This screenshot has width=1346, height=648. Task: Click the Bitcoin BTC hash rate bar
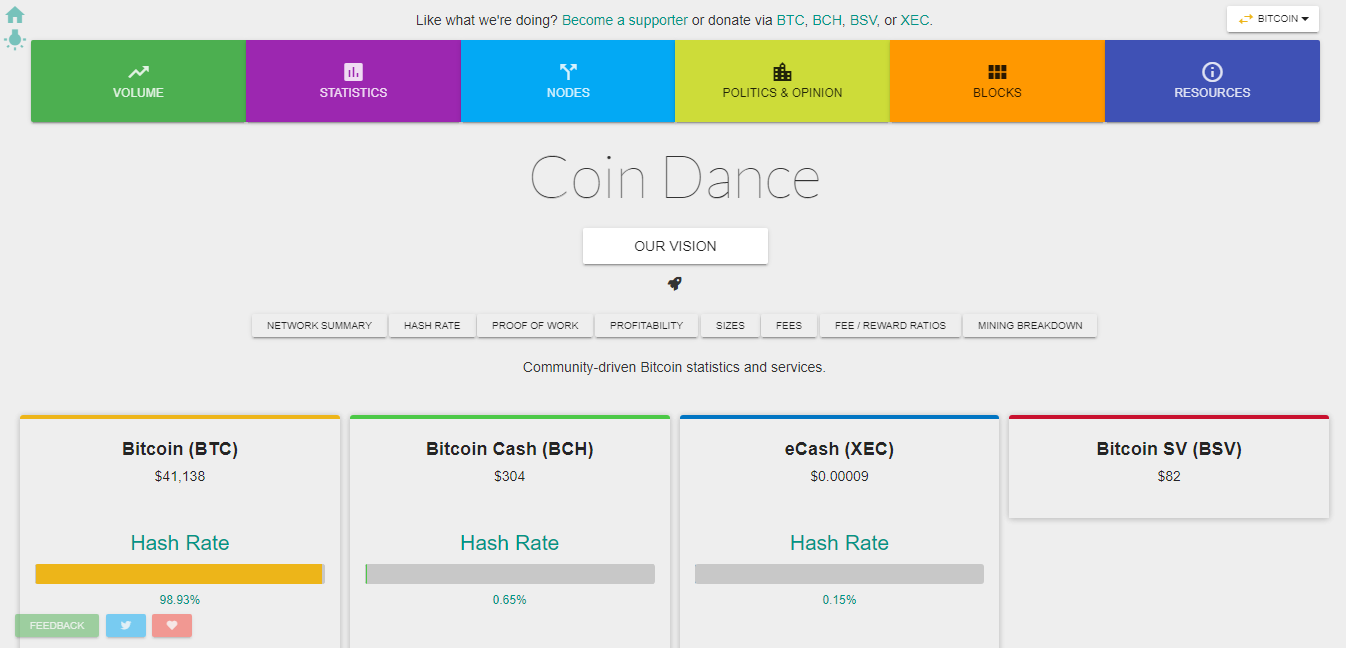coord(180,574)
